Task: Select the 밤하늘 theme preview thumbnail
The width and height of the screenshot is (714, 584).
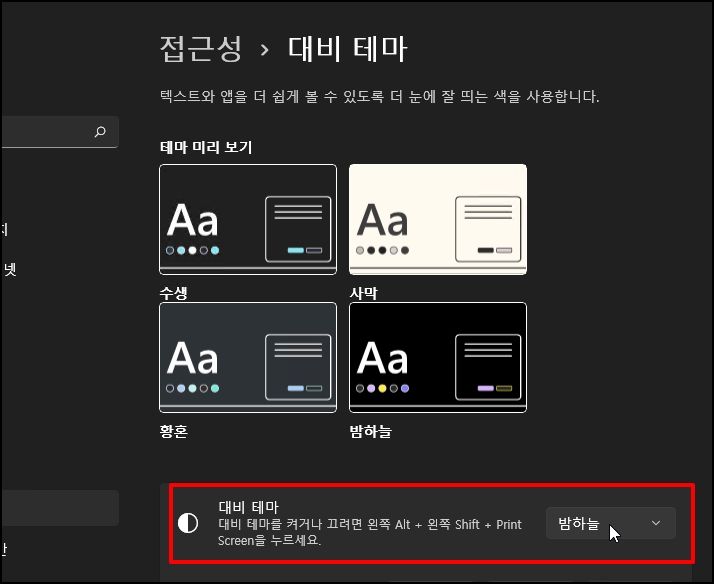Action: pyautogui.click(x=438, y=358)
